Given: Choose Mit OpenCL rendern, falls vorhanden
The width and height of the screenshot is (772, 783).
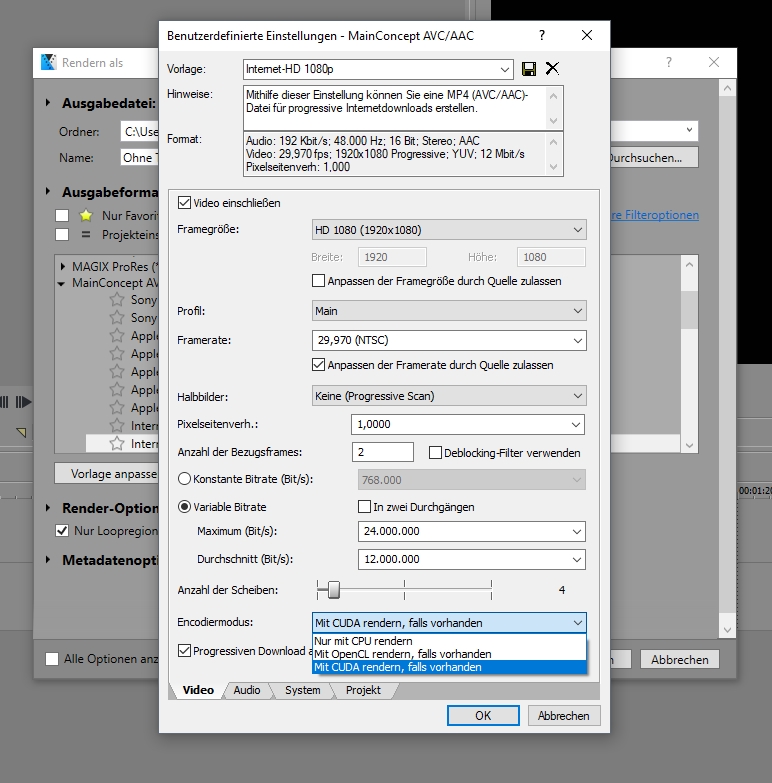Looking at the screenshot, I should [449, 654].
